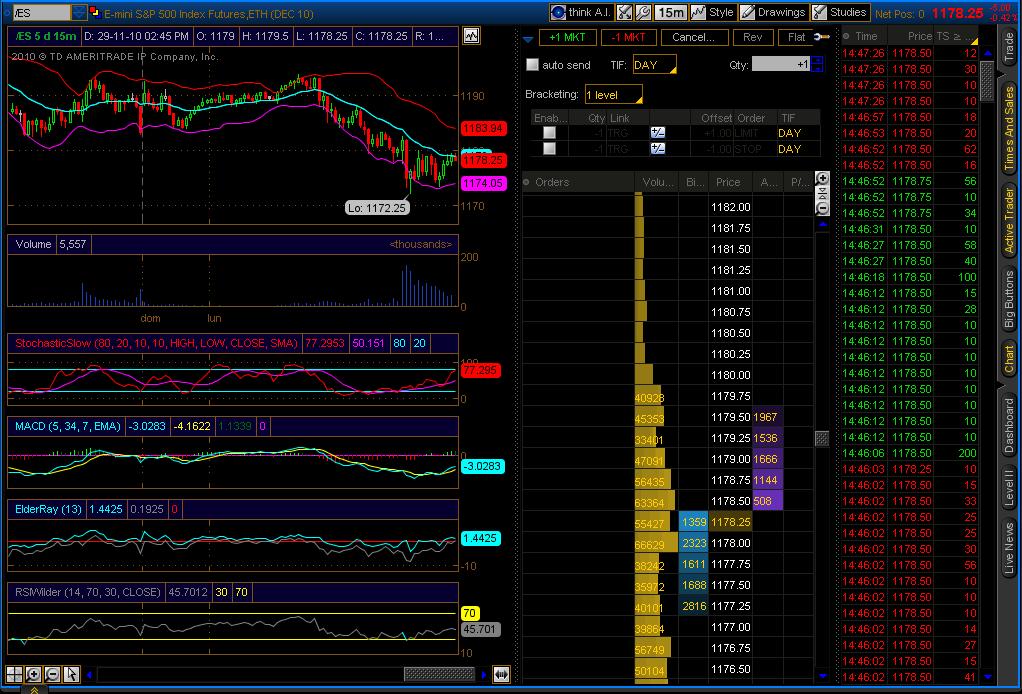Change TIF in the STOP bracket row

coord(796,149)
